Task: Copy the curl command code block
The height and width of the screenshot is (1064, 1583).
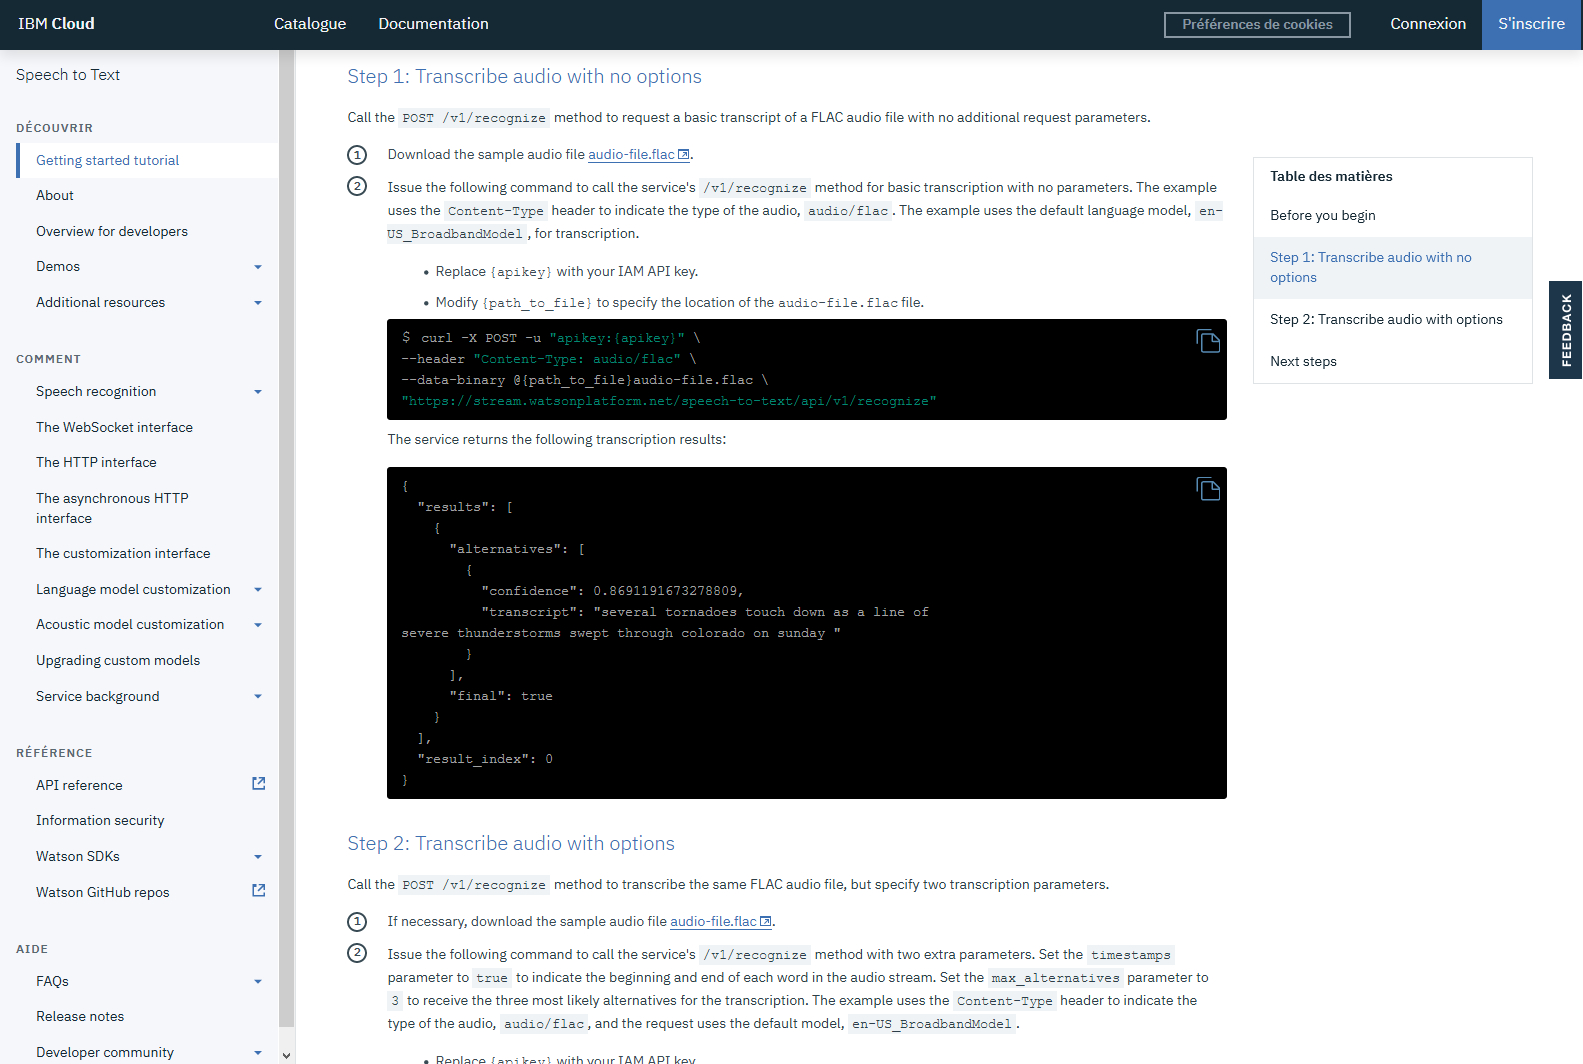Action: coord(1208,341)
